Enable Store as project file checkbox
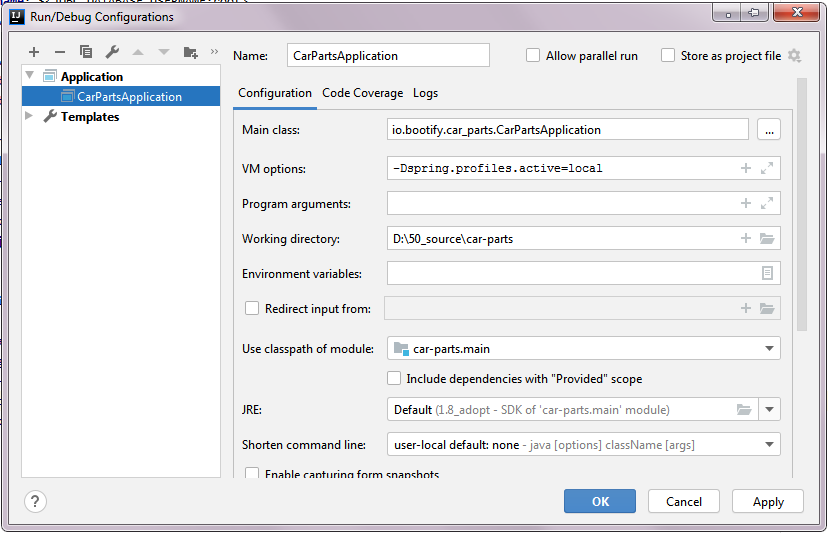This screenshot has height=533, width=828. tap(668, 55)
